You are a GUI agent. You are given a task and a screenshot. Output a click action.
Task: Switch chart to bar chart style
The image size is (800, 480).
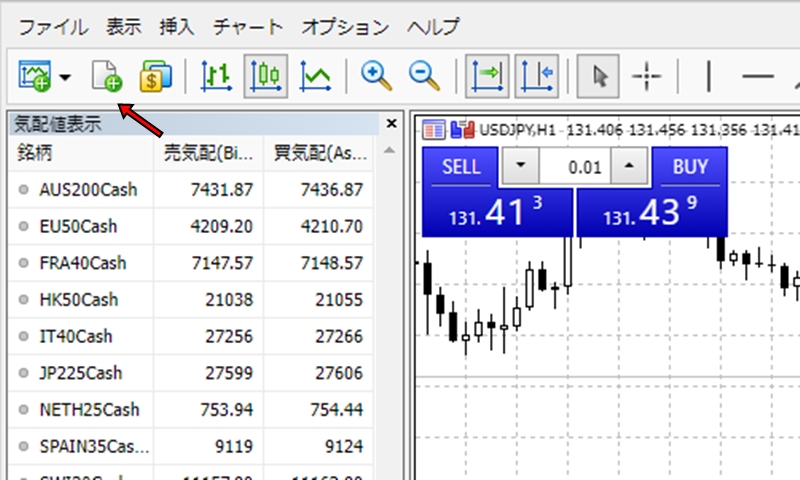click(x=216, y=77)
